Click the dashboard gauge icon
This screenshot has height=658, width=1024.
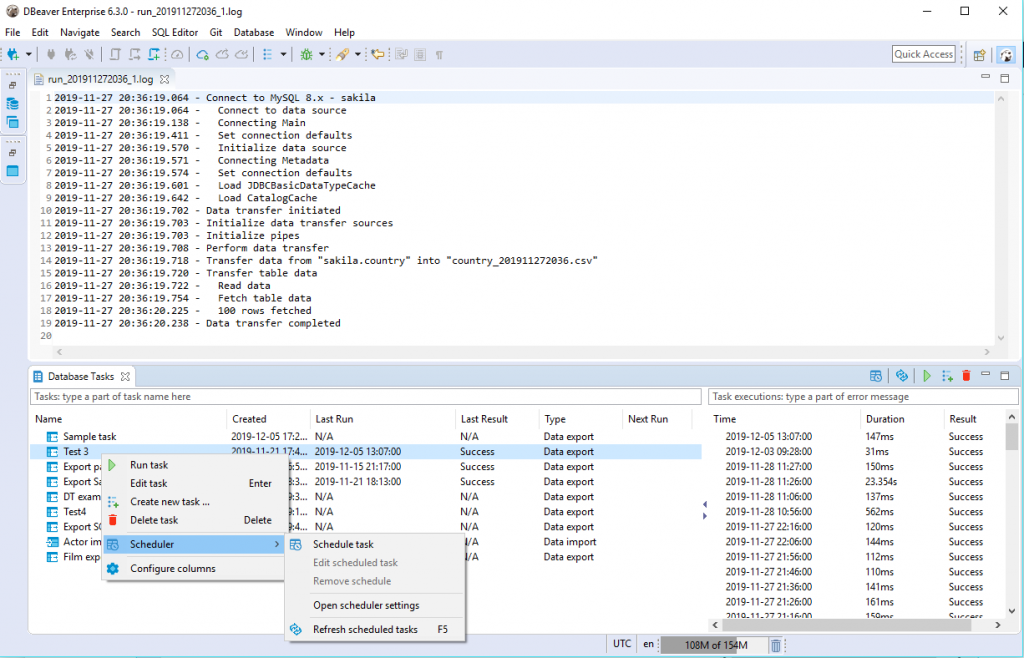point(177,55)
